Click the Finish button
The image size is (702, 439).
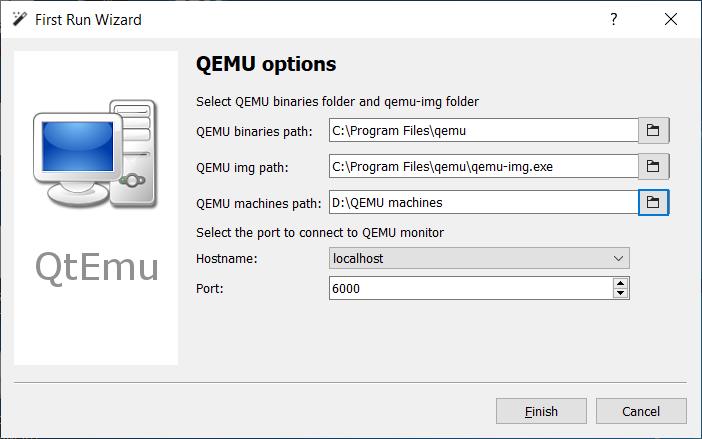click(541, 411)
